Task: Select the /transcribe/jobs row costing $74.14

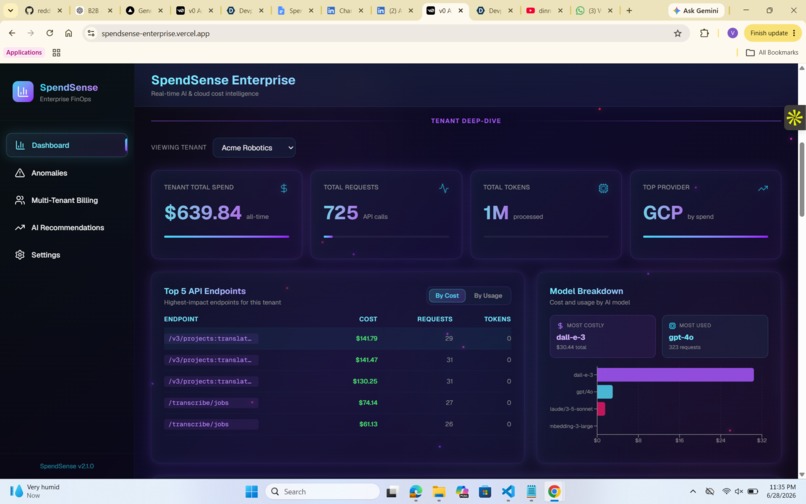Action: coord(337,403)
